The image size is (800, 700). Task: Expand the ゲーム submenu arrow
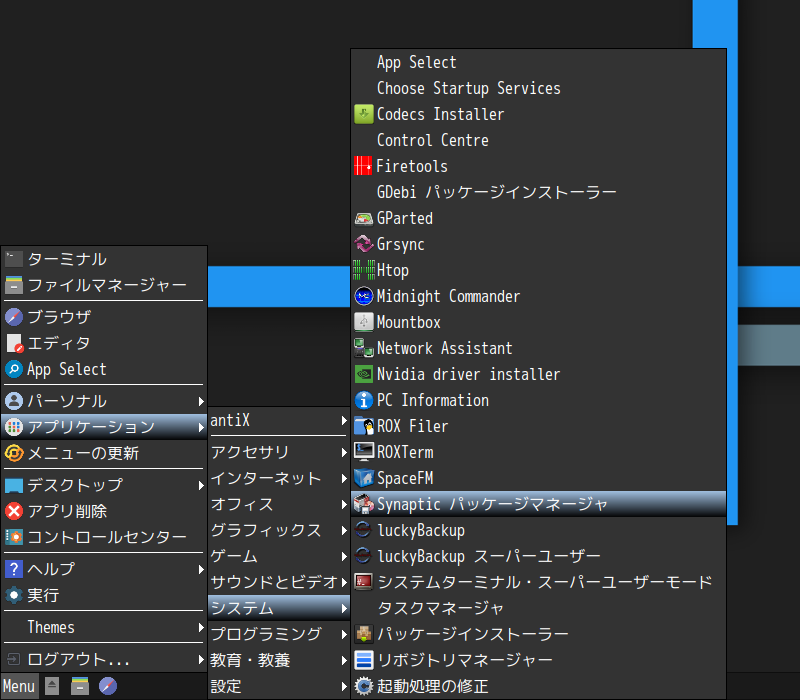click(344, 556)
